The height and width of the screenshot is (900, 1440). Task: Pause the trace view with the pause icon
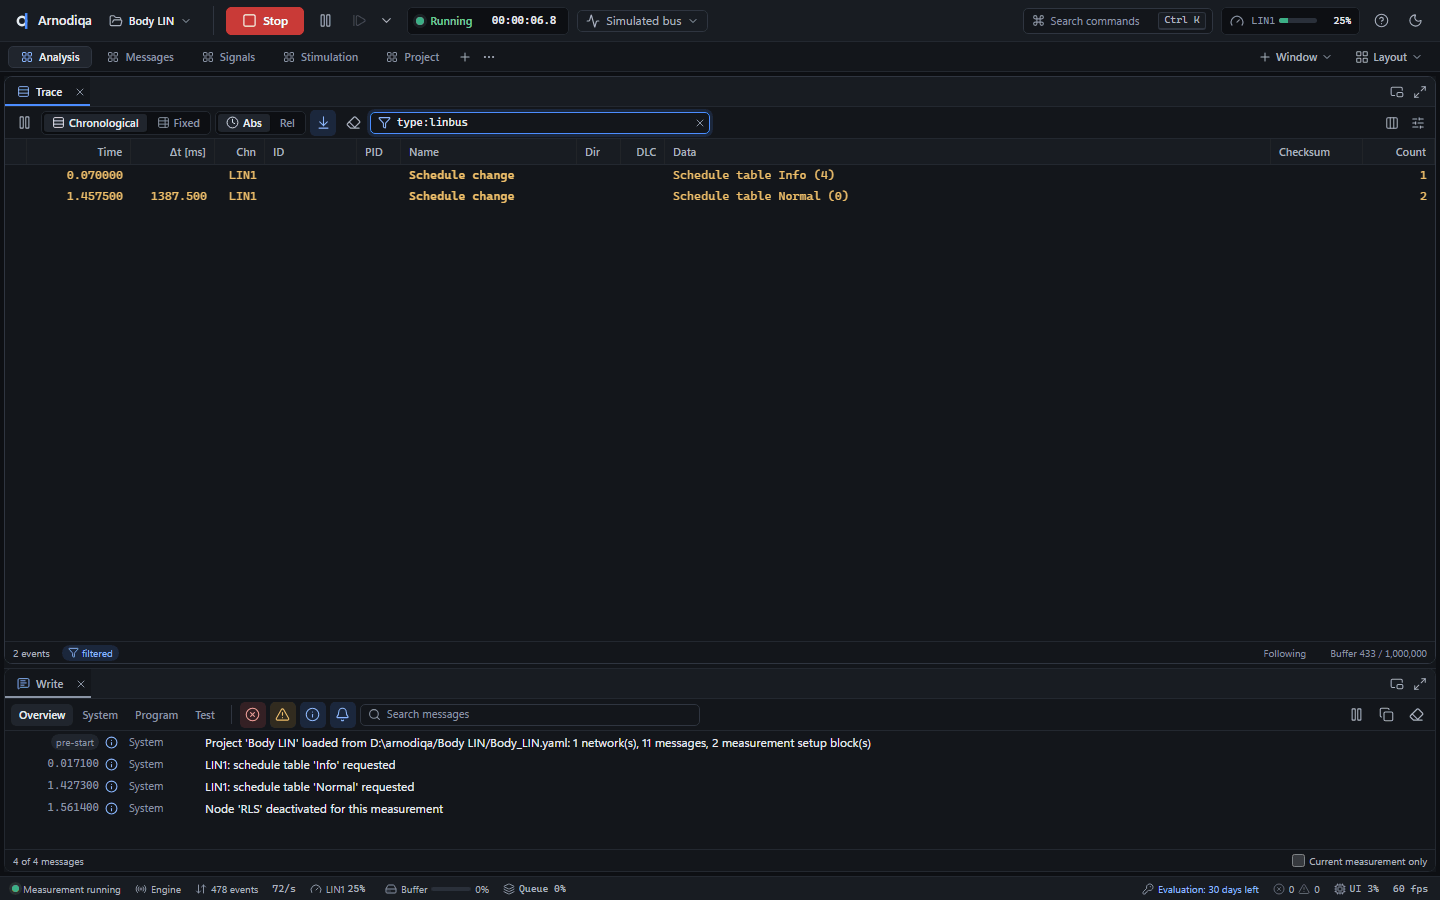coord(24,123)
